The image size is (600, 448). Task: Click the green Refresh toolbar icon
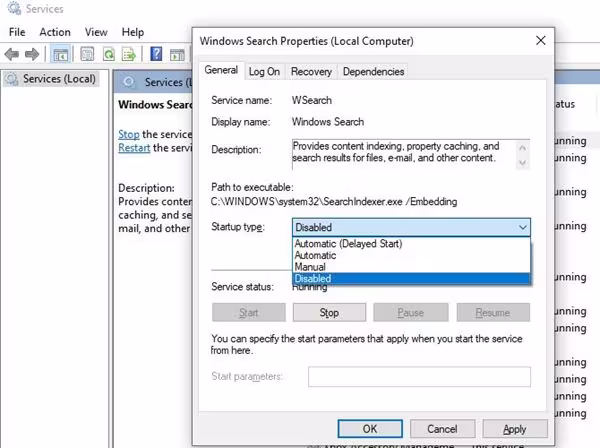109,54
